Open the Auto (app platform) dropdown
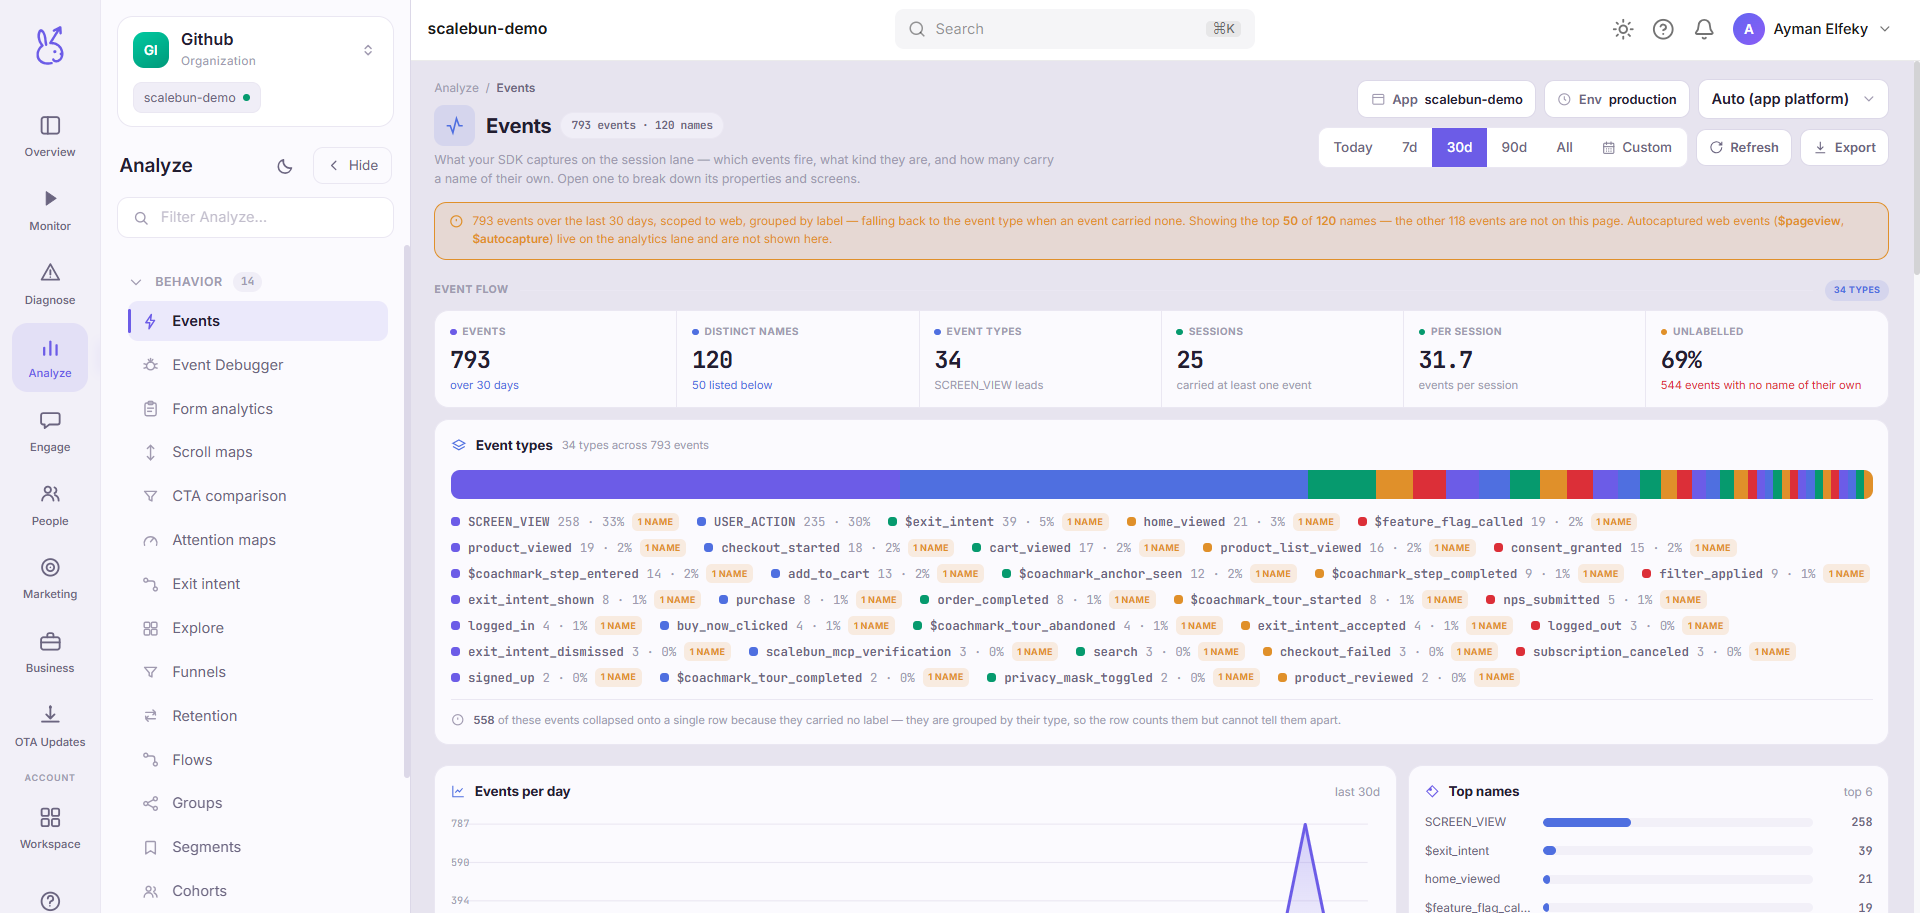The image size is (1920, 913). 1793,99
